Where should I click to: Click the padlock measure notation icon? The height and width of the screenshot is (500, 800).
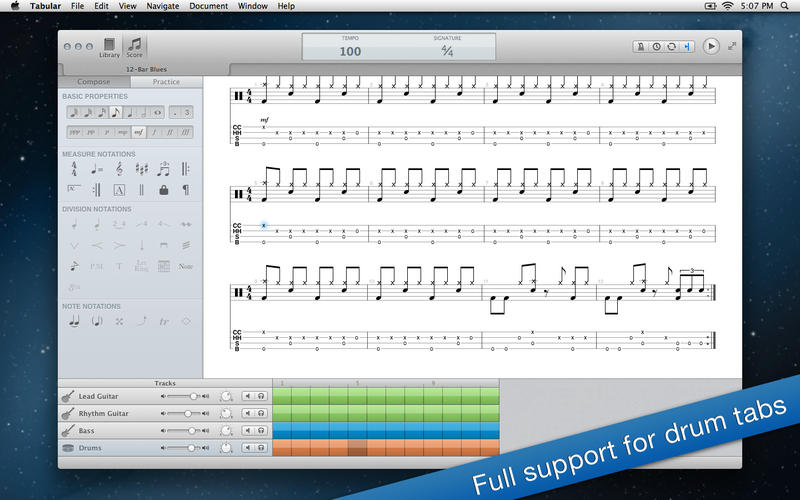(163, 189)
